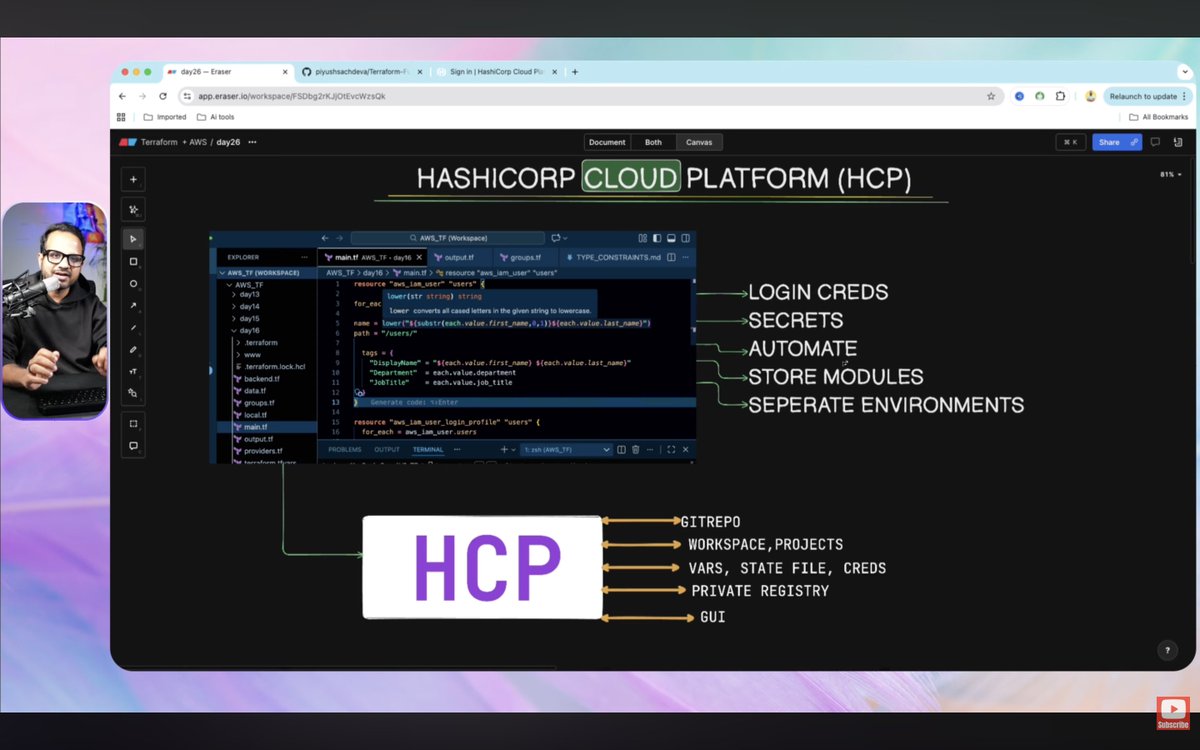Screen dimensions: 1200x750
Task: Select the text tool
Action: 134,371
